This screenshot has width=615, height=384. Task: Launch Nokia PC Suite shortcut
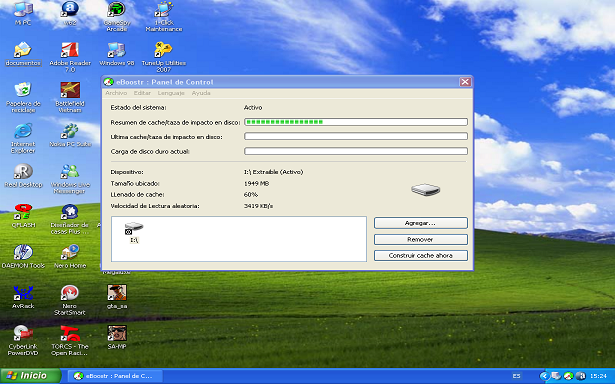click(70, 135)
